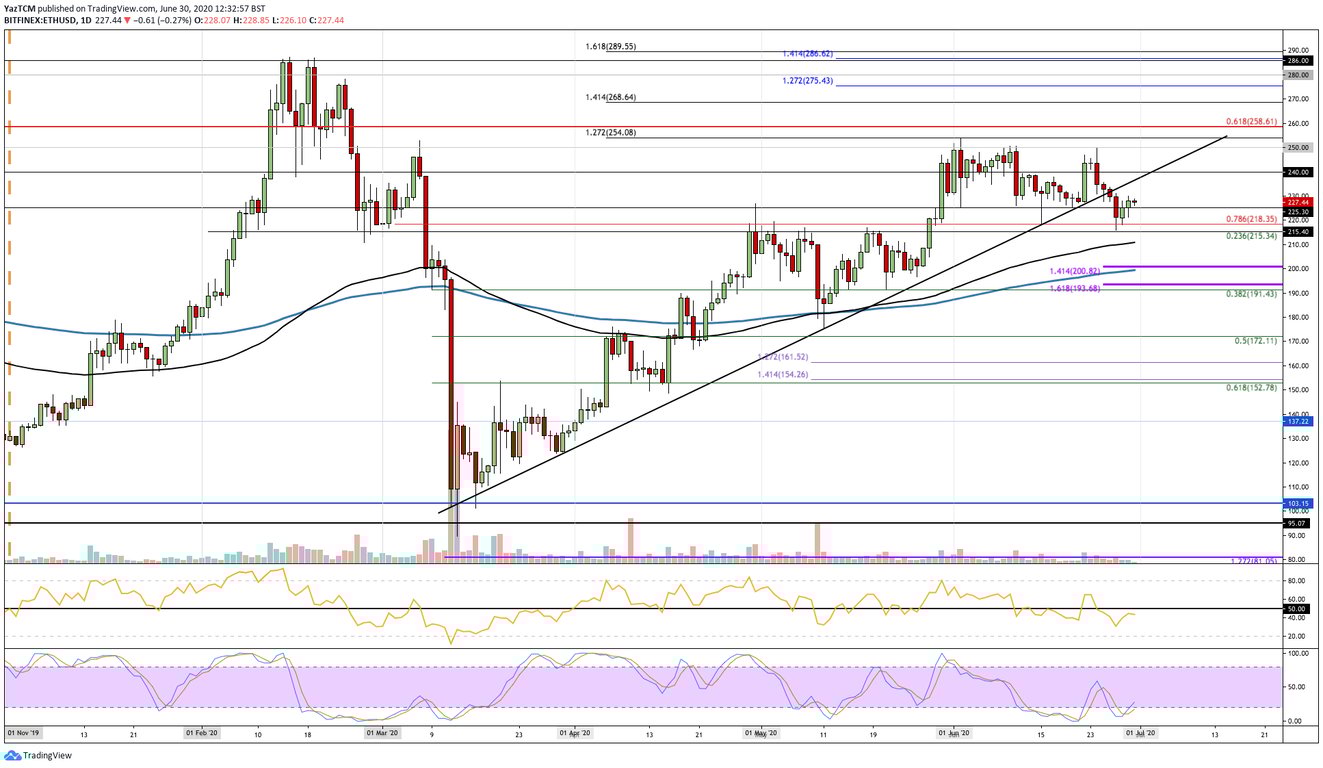Click the 137.22 price label on right scale

point(1299,421)
